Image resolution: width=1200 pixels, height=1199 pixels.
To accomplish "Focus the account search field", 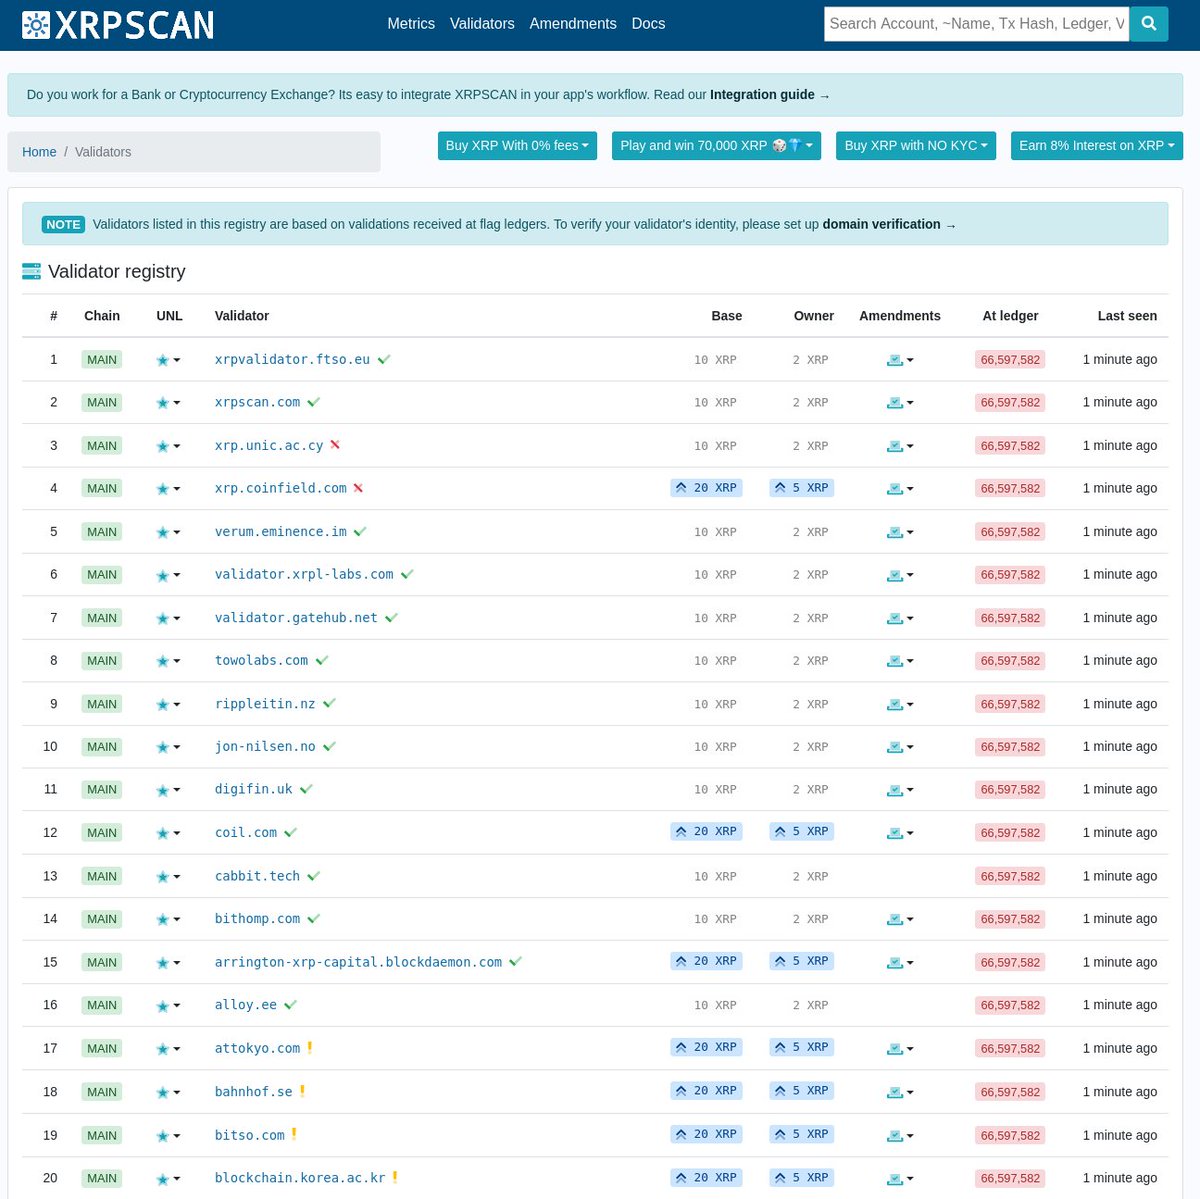I will tap(977, 24).
